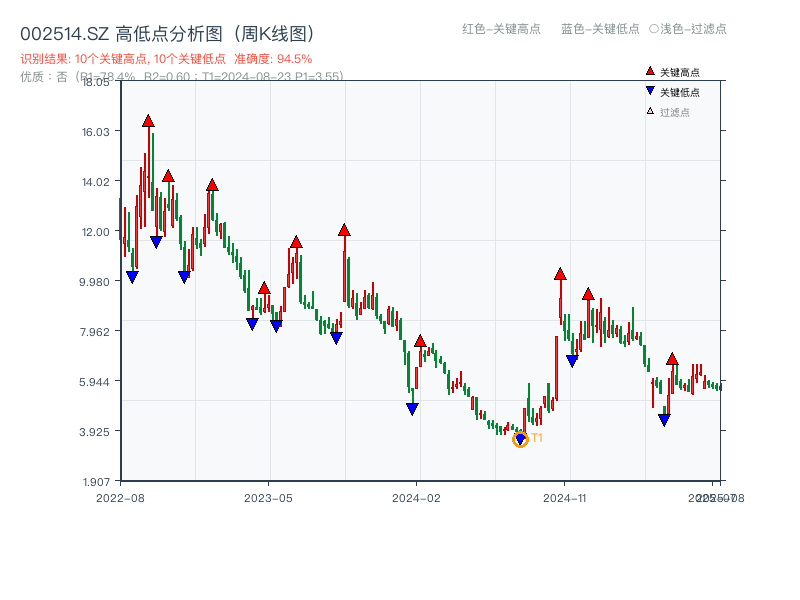Select the red arrow above the 16.03 peak

[147, 119]
